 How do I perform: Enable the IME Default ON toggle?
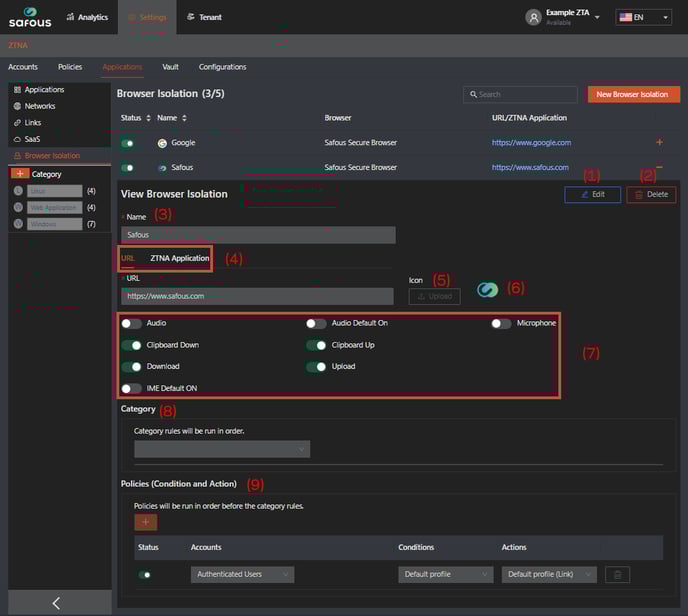(131, 388)
